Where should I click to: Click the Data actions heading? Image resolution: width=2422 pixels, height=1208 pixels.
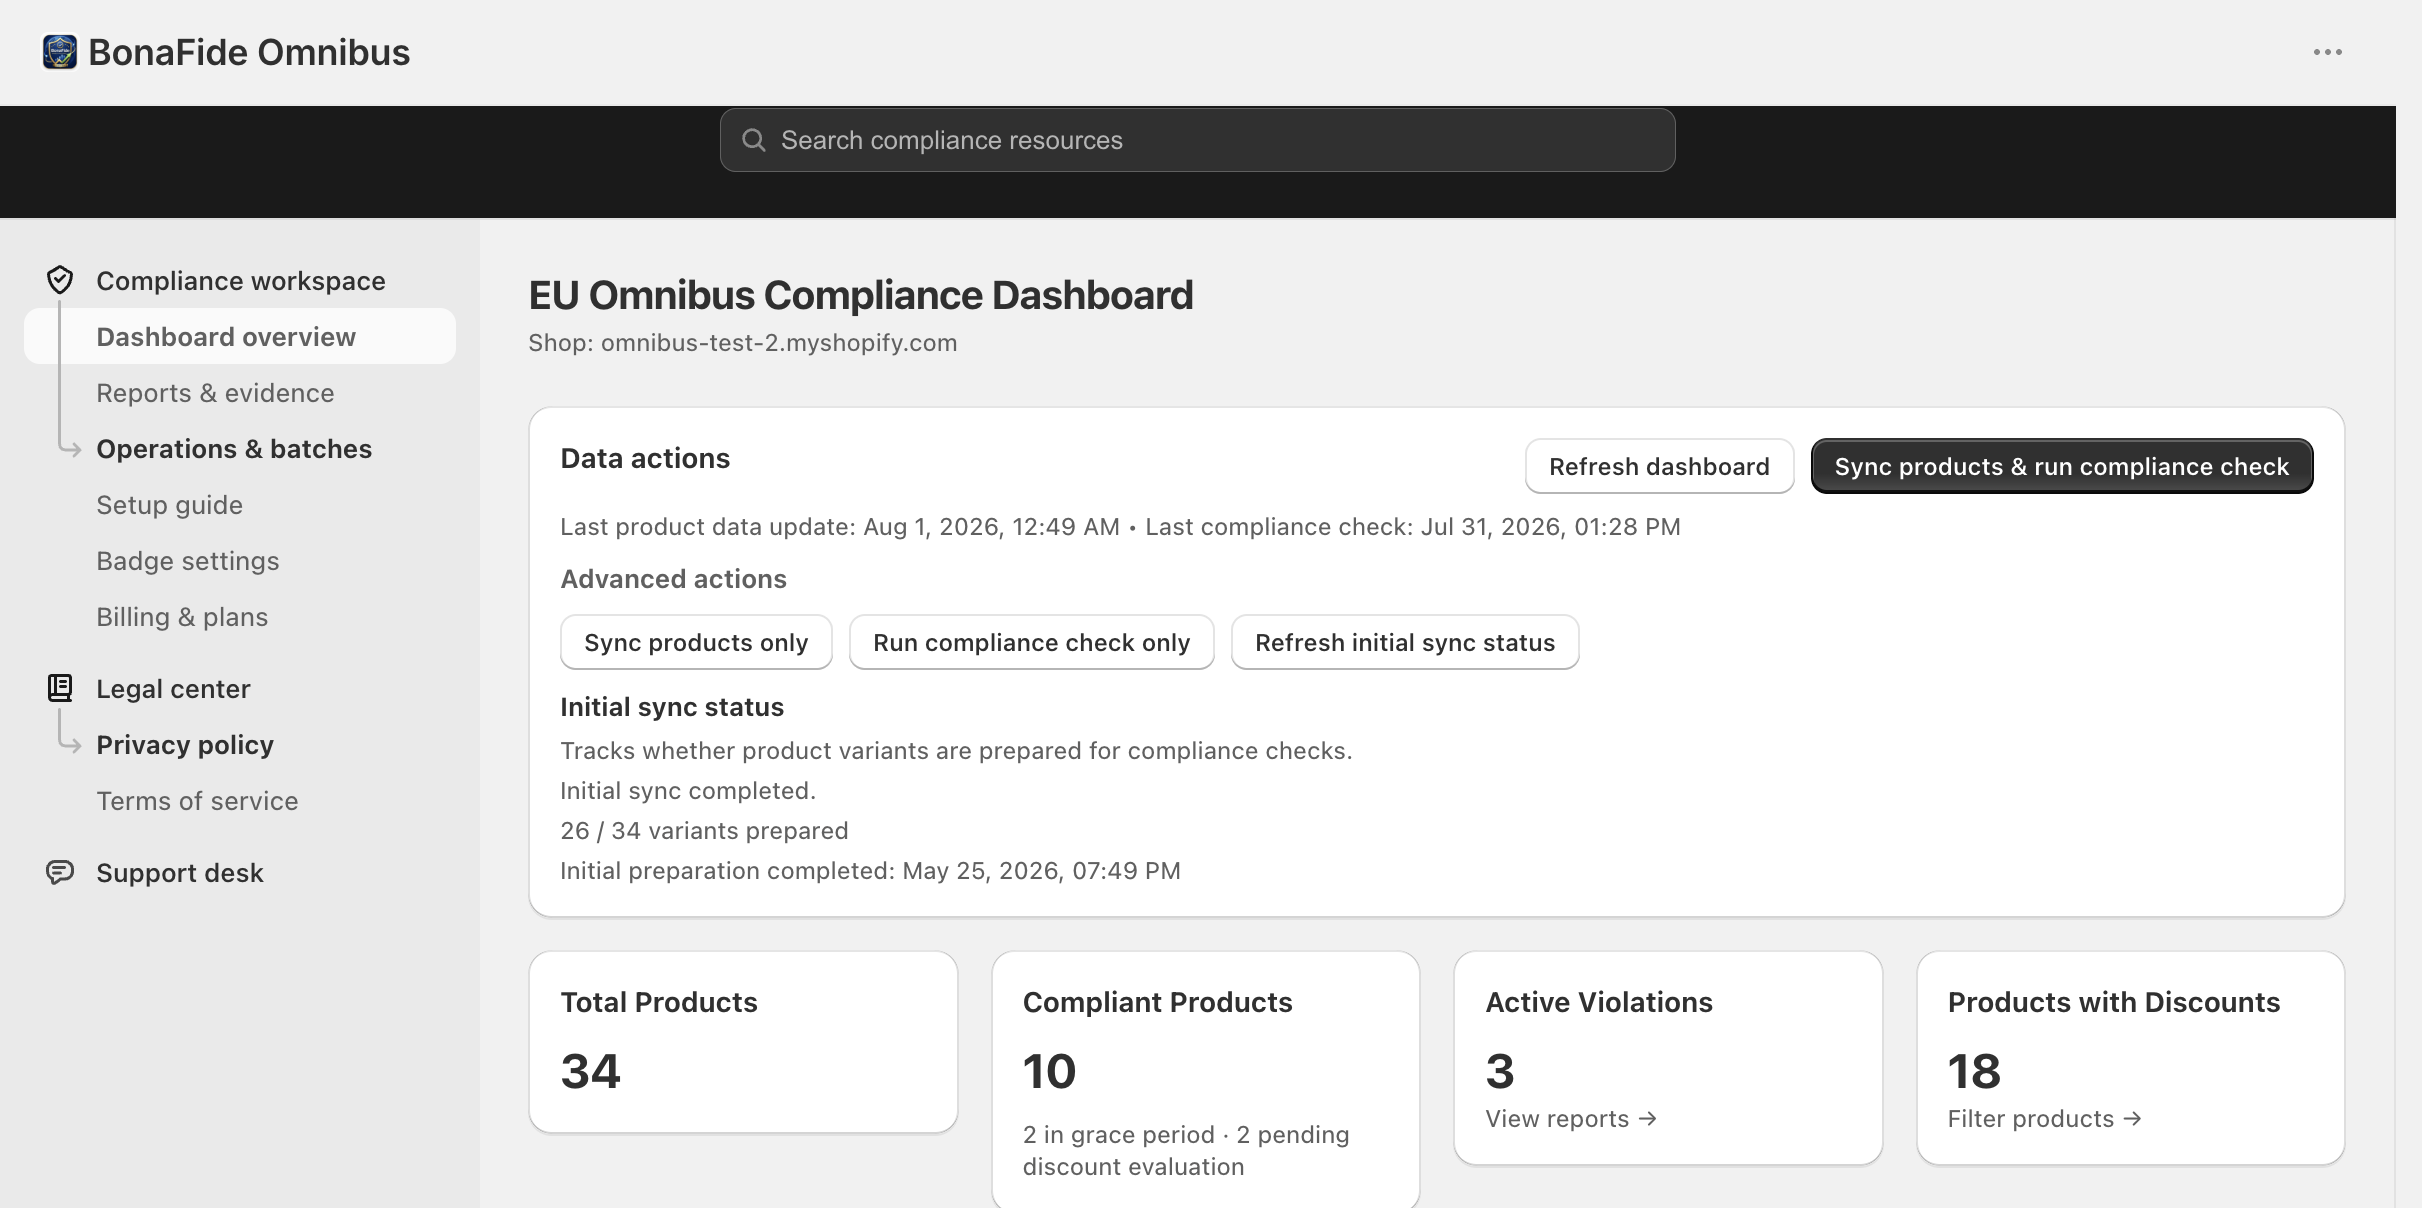[x=645, y=458]
